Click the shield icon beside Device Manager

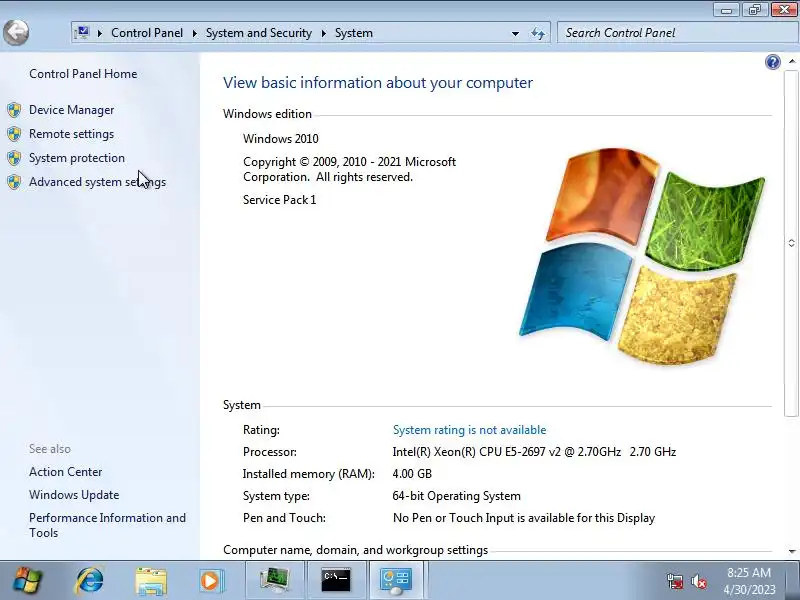point(14,110)
